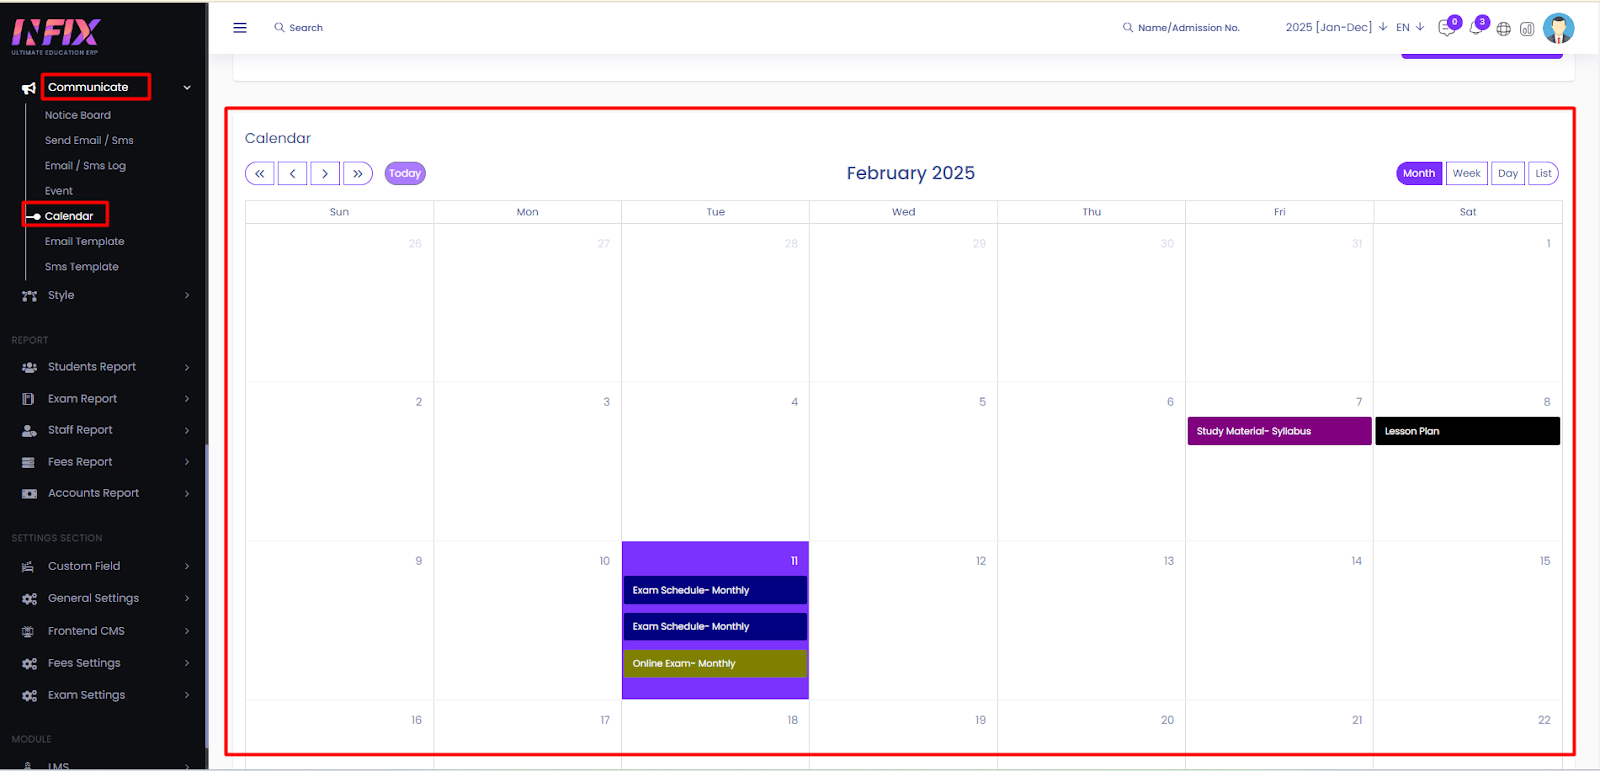Go to previous month arrow
Image resolution: width=1600 pixels, height=771 pixels.
[x=292, y=174]
